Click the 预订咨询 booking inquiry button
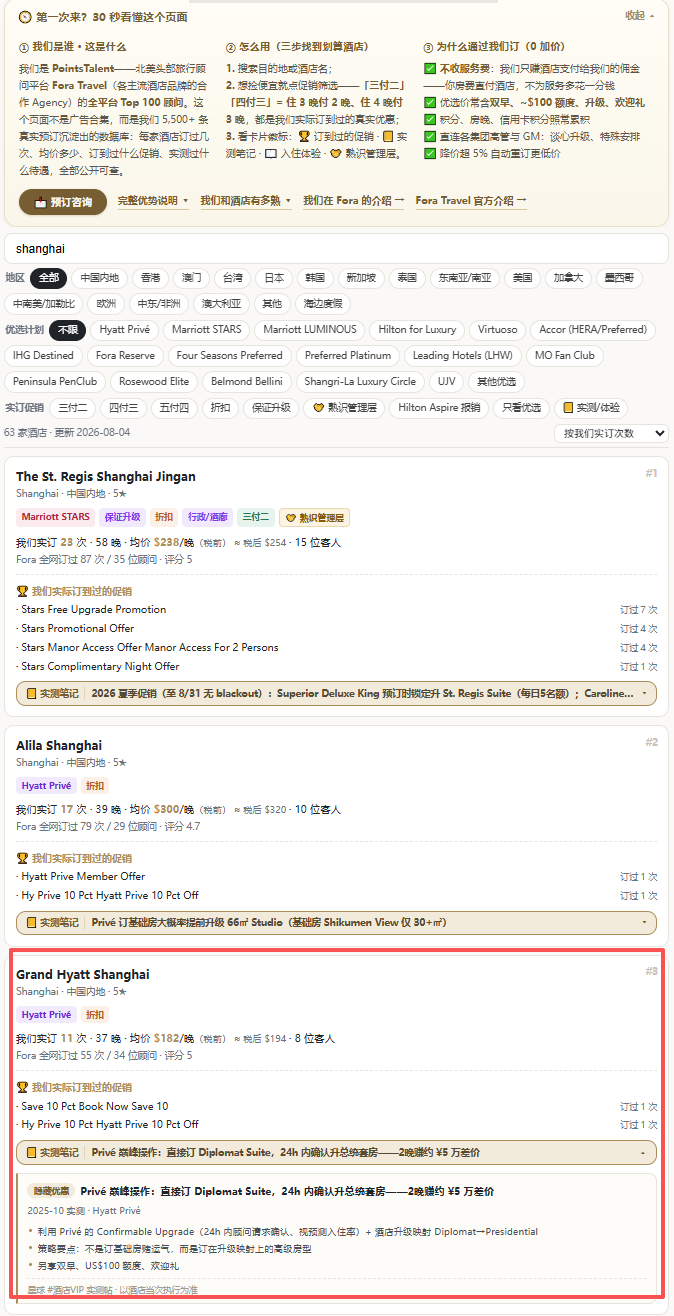Viewport: 674px width, 1316px height. (x=63, y=202)
